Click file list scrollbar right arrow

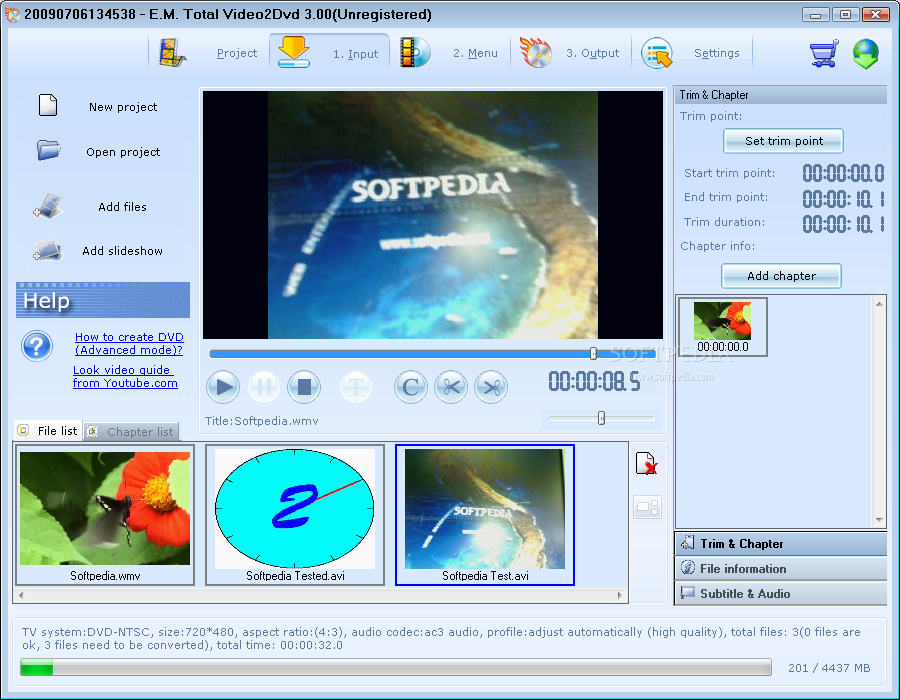pyautogui.click(x=619, y=595)
